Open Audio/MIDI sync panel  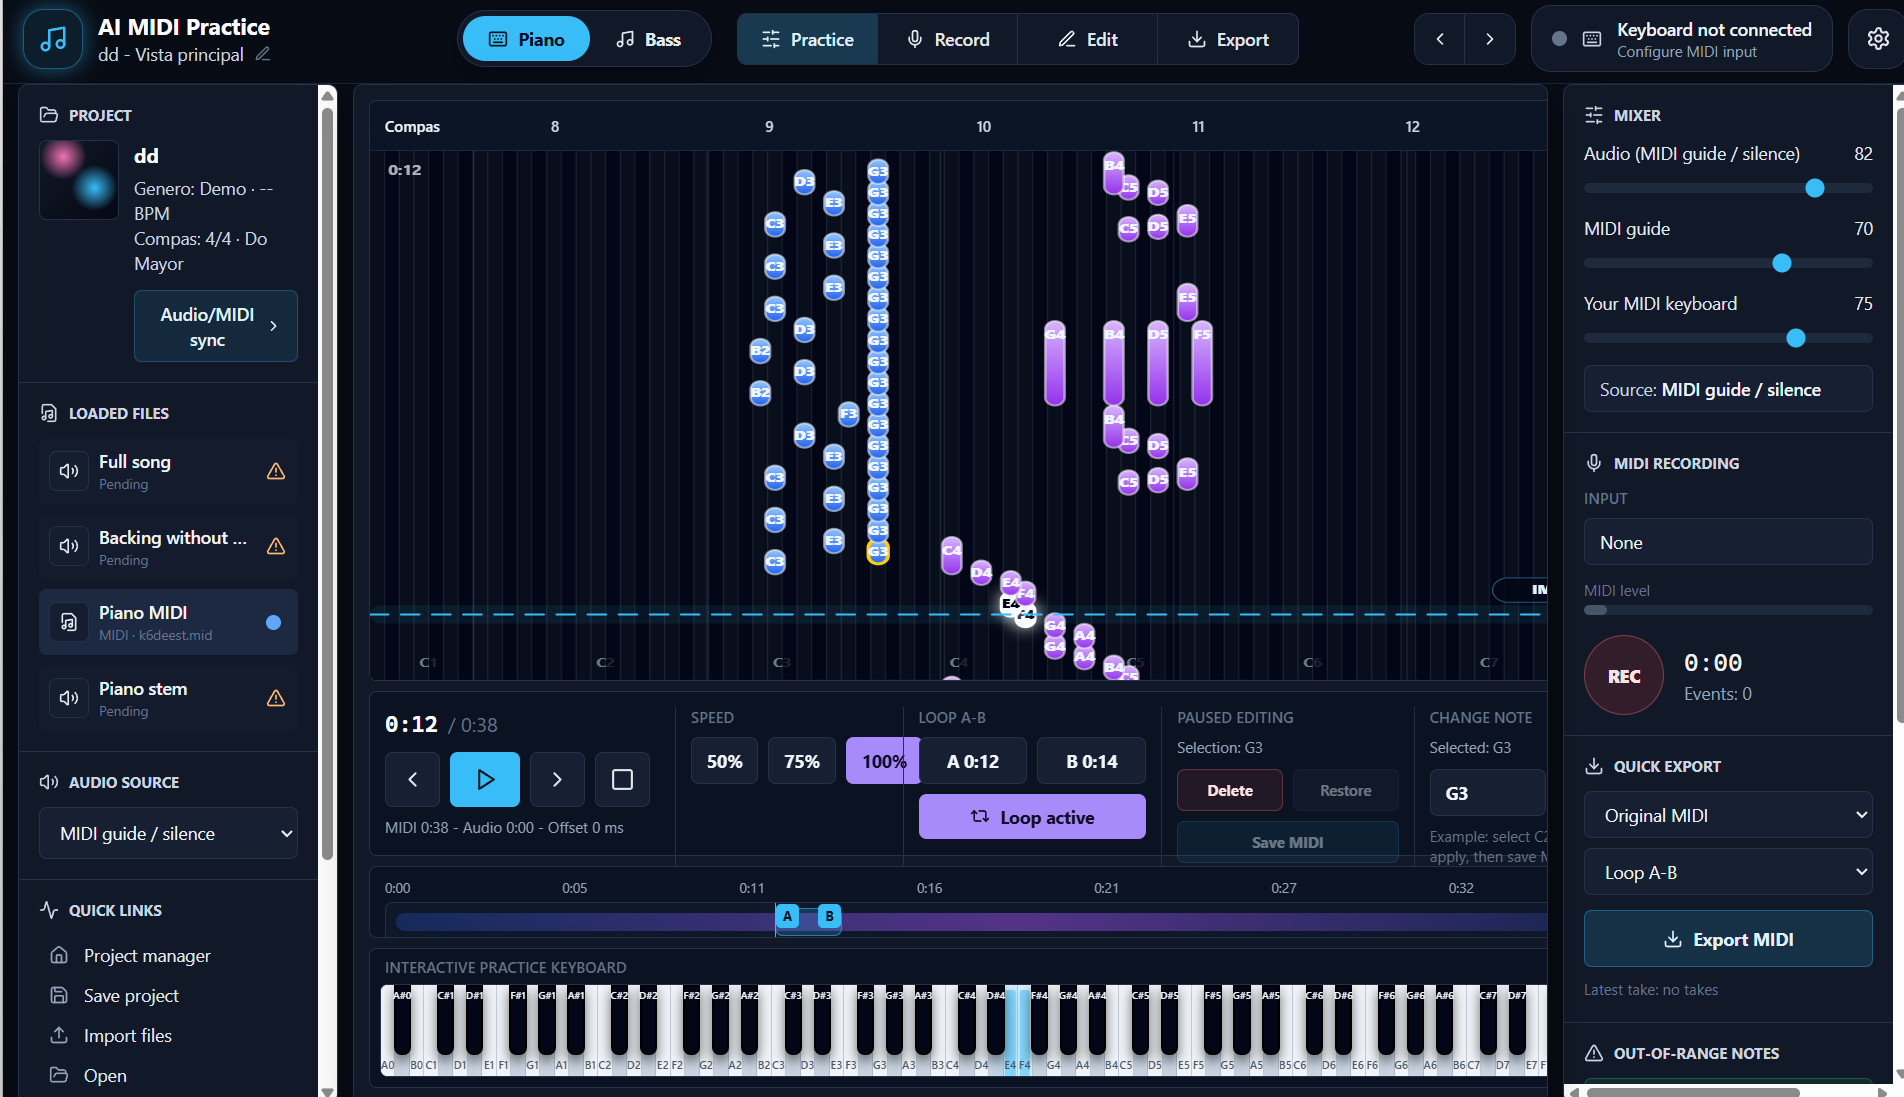point(216,326)
